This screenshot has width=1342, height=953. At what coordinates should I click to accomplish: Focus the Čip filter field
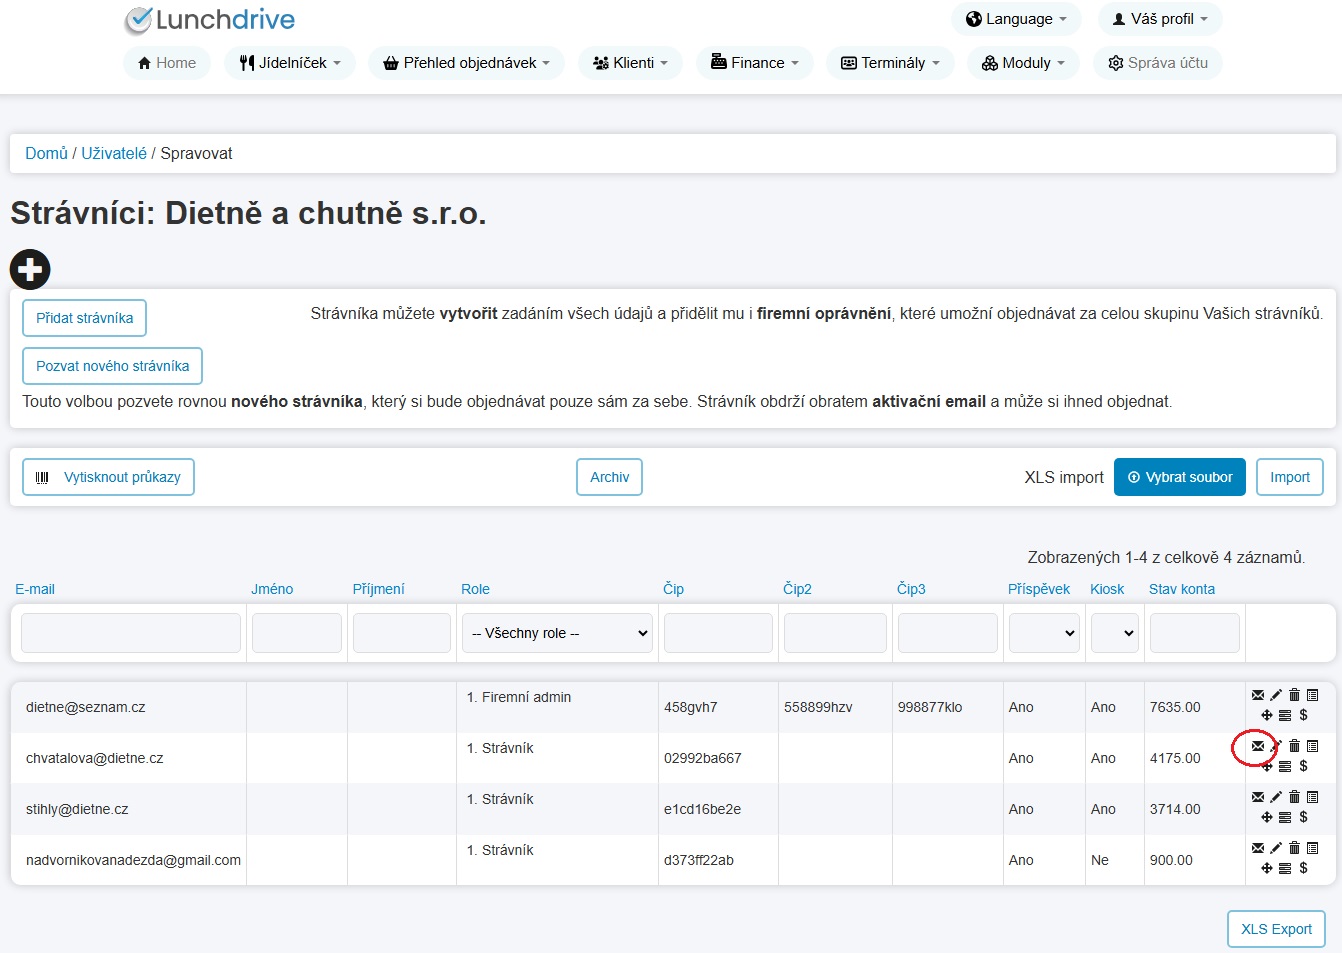click(x=718, y=633)
